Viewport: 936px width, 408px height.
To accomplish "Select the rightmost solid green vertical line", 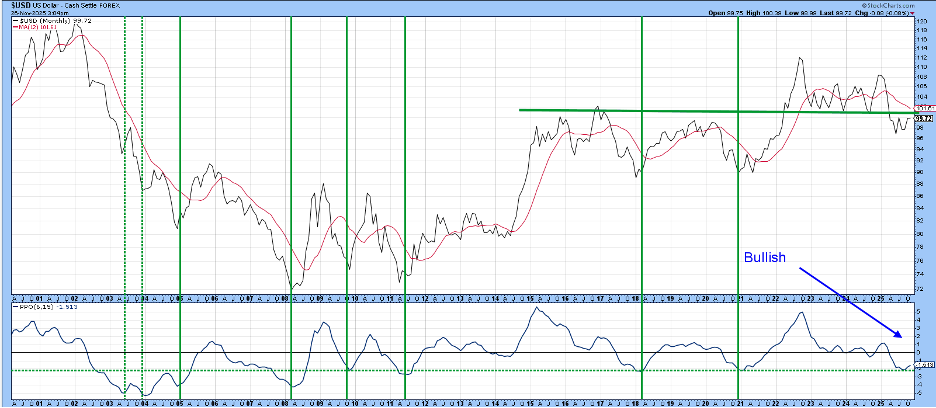I will pos(737,200).
